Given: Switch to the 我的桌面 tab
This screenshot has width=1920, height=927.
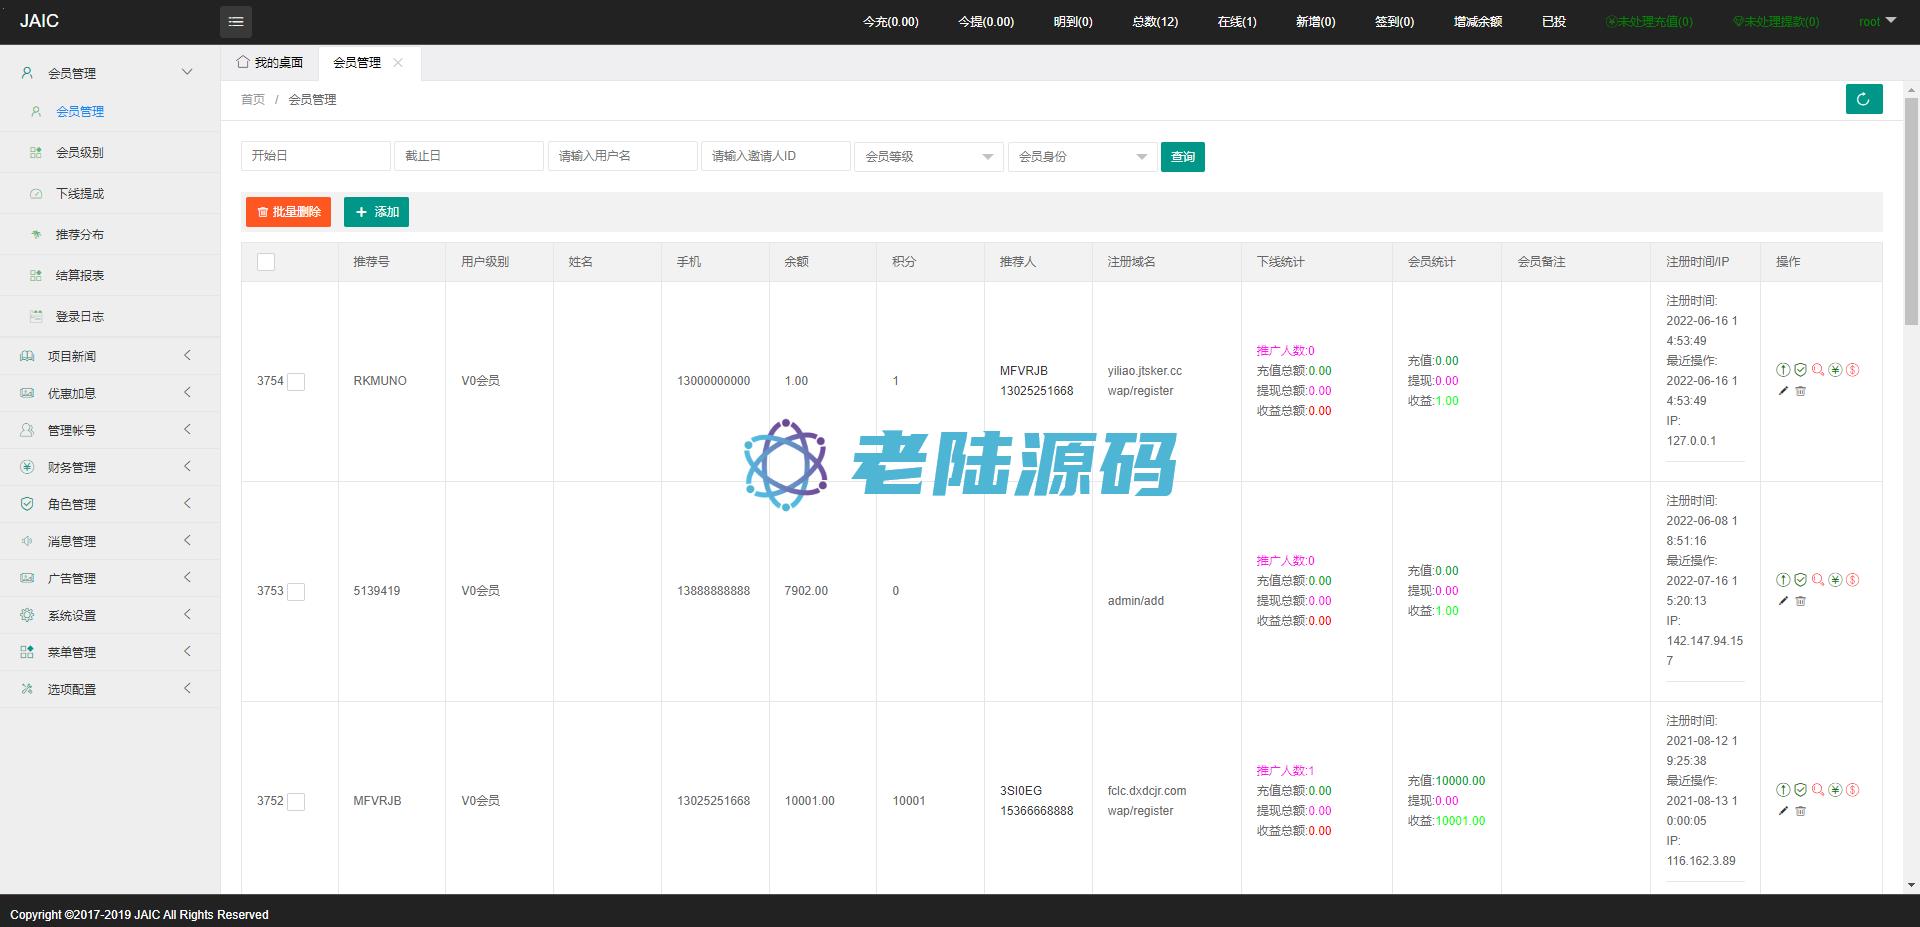Looking at the screenshot, I should click(x=270, y=63).
